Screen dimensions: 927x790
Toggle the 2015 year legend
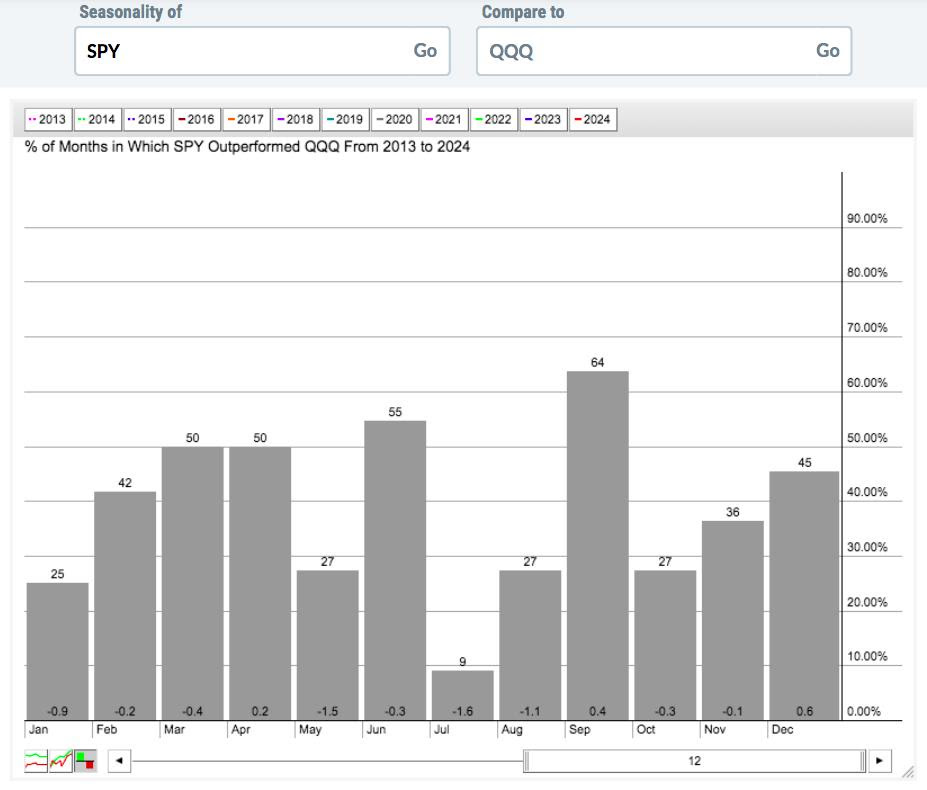(x=147, y=119)
